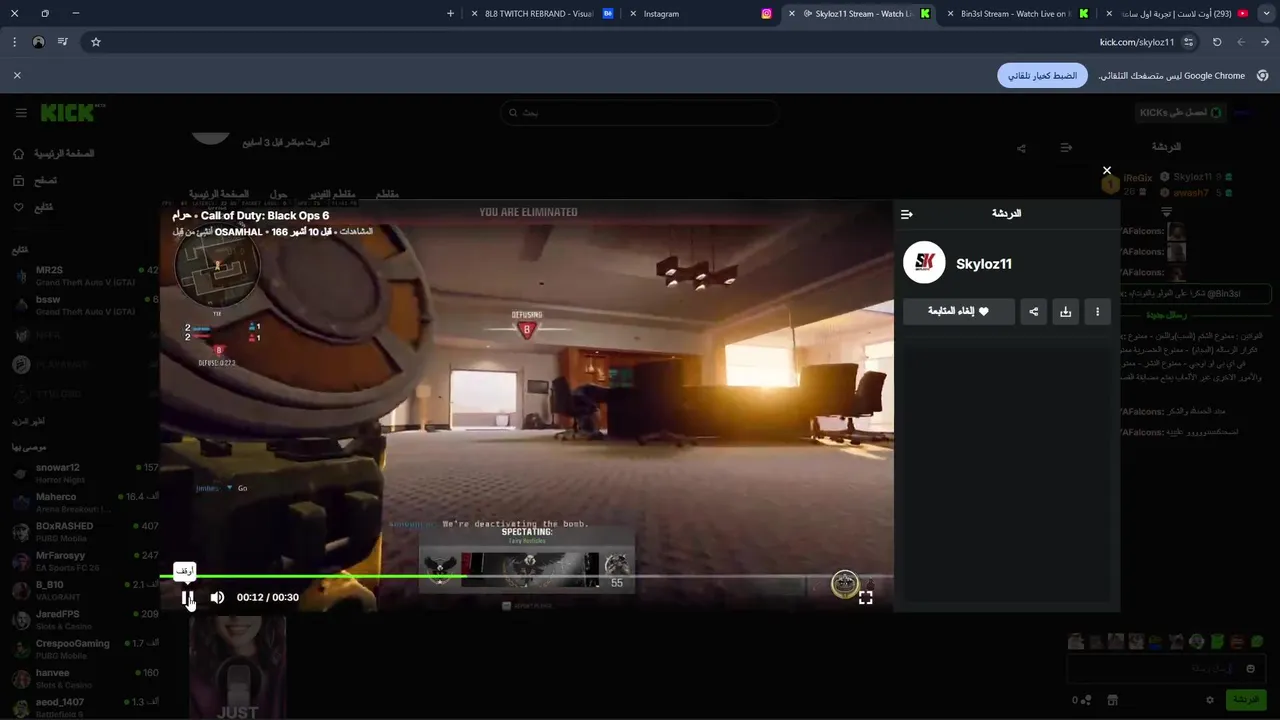1280x720 pixels.
Task: Dismiss the default browser infobar
Action: [x=17, y=76]
